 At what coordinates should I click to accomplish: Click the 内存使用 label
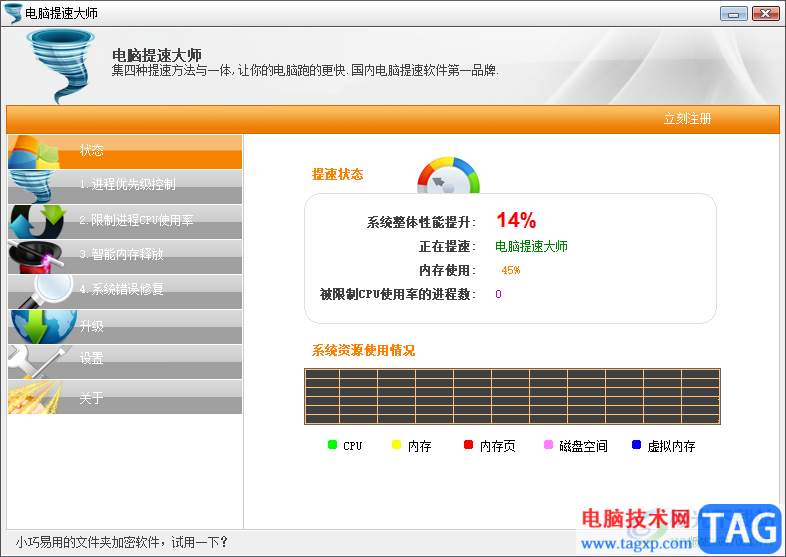click(448, 271)
